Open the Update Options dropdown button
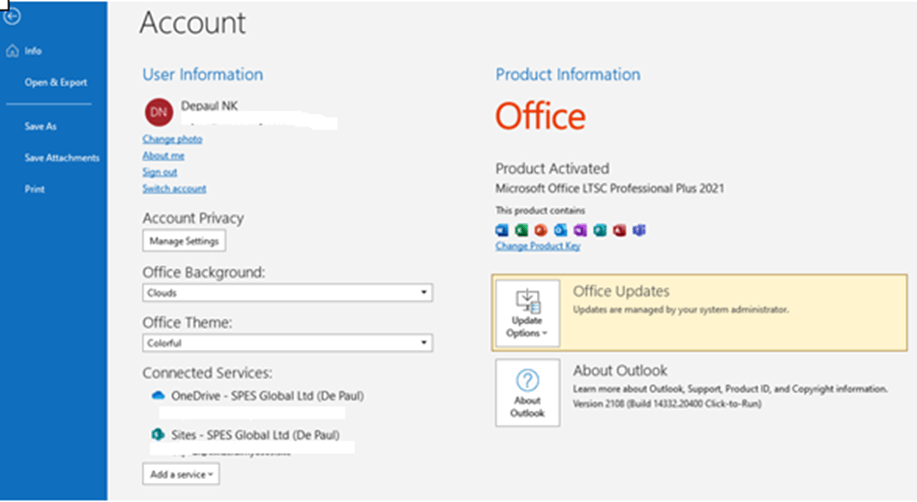This screenshot has width=917, height=502. pos(527,313)
